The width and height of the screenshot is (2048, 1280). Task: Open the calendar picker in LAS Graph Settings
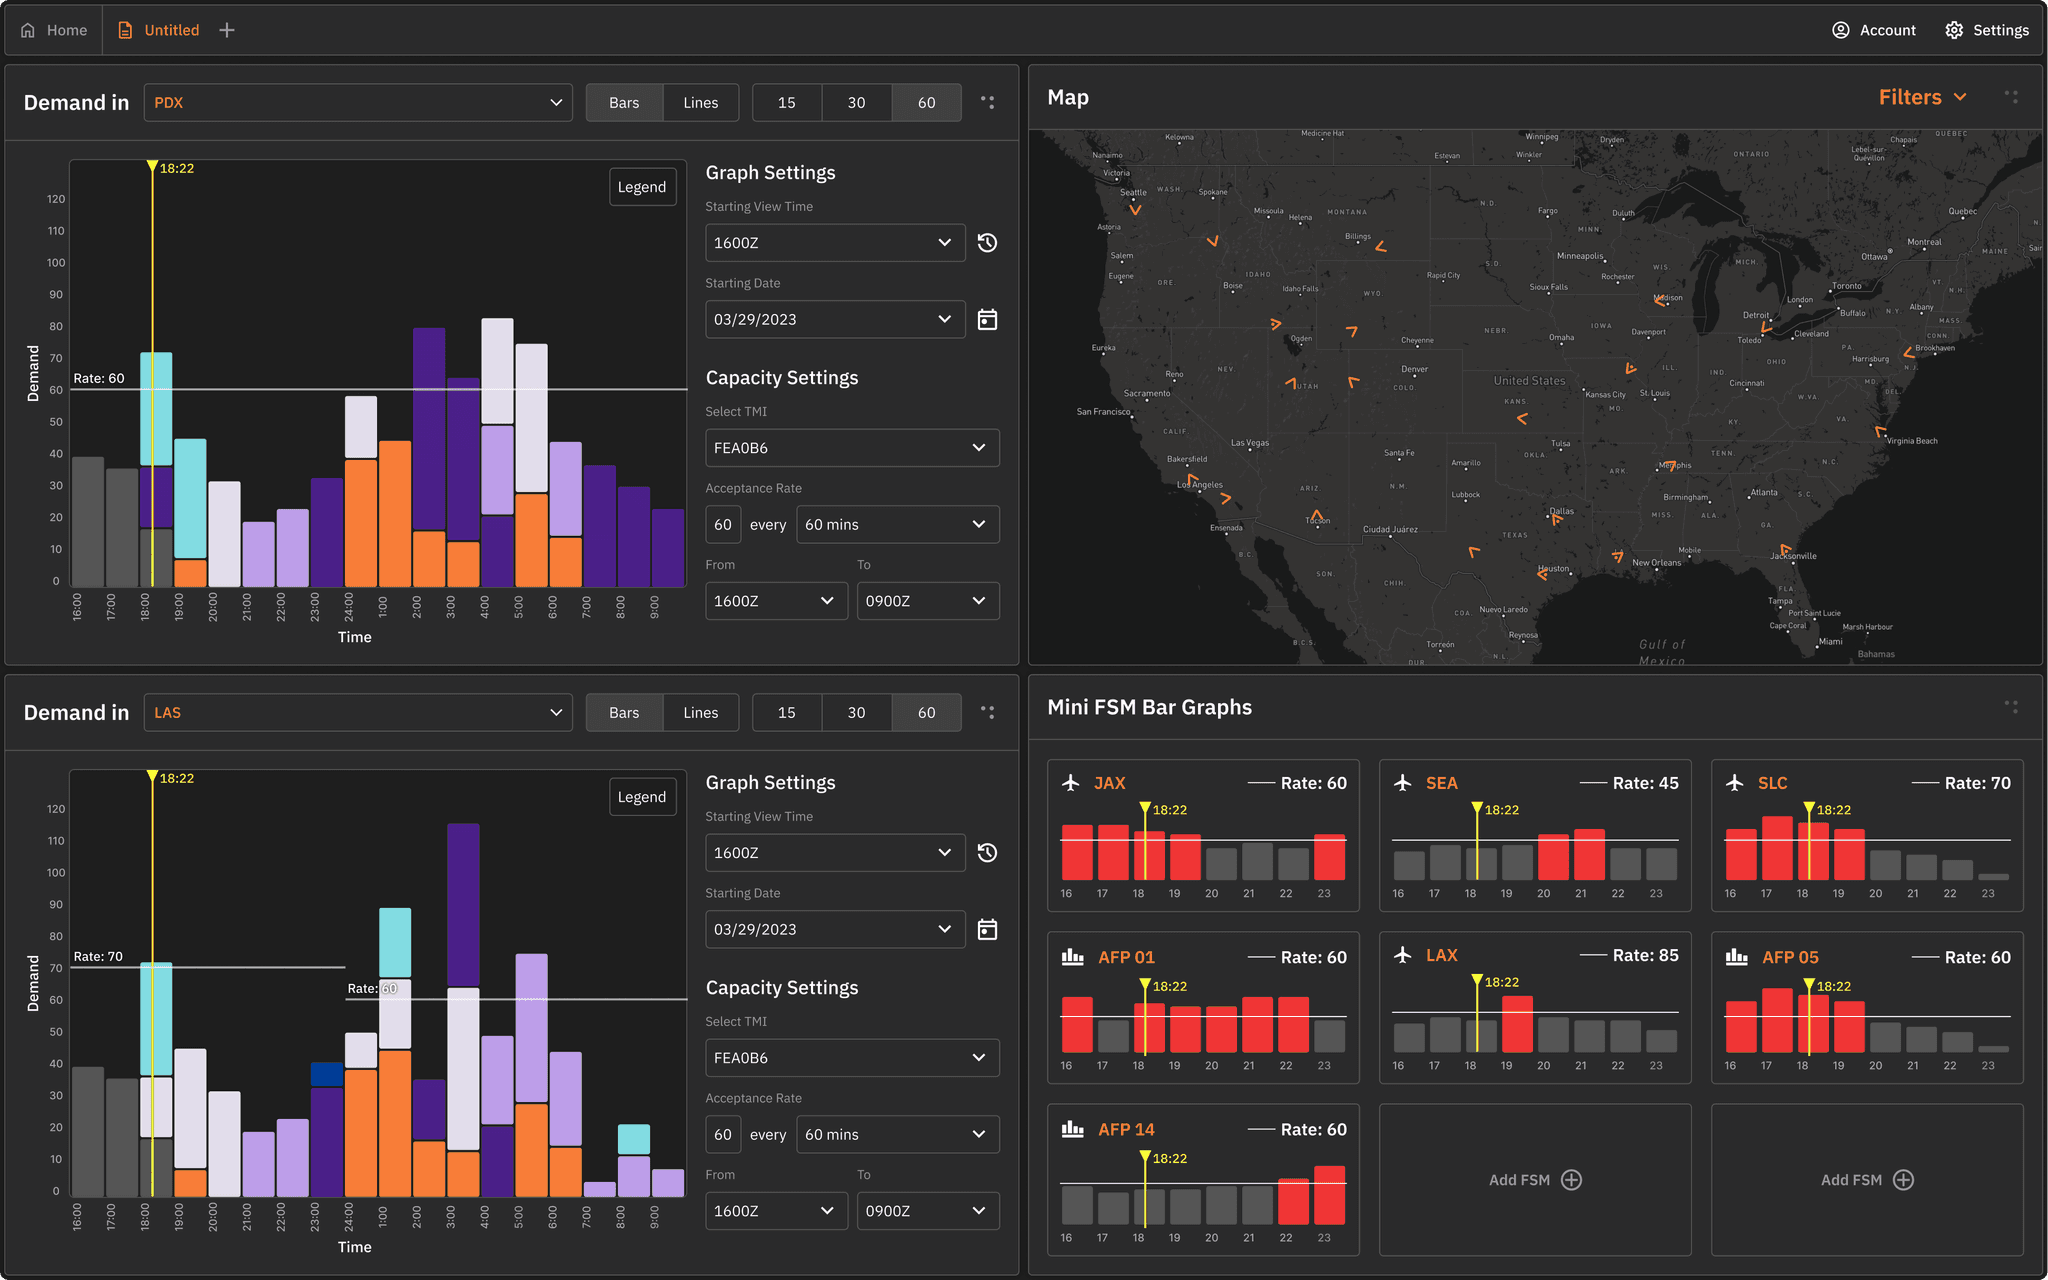pyautogui.click(x=987, y=929)
